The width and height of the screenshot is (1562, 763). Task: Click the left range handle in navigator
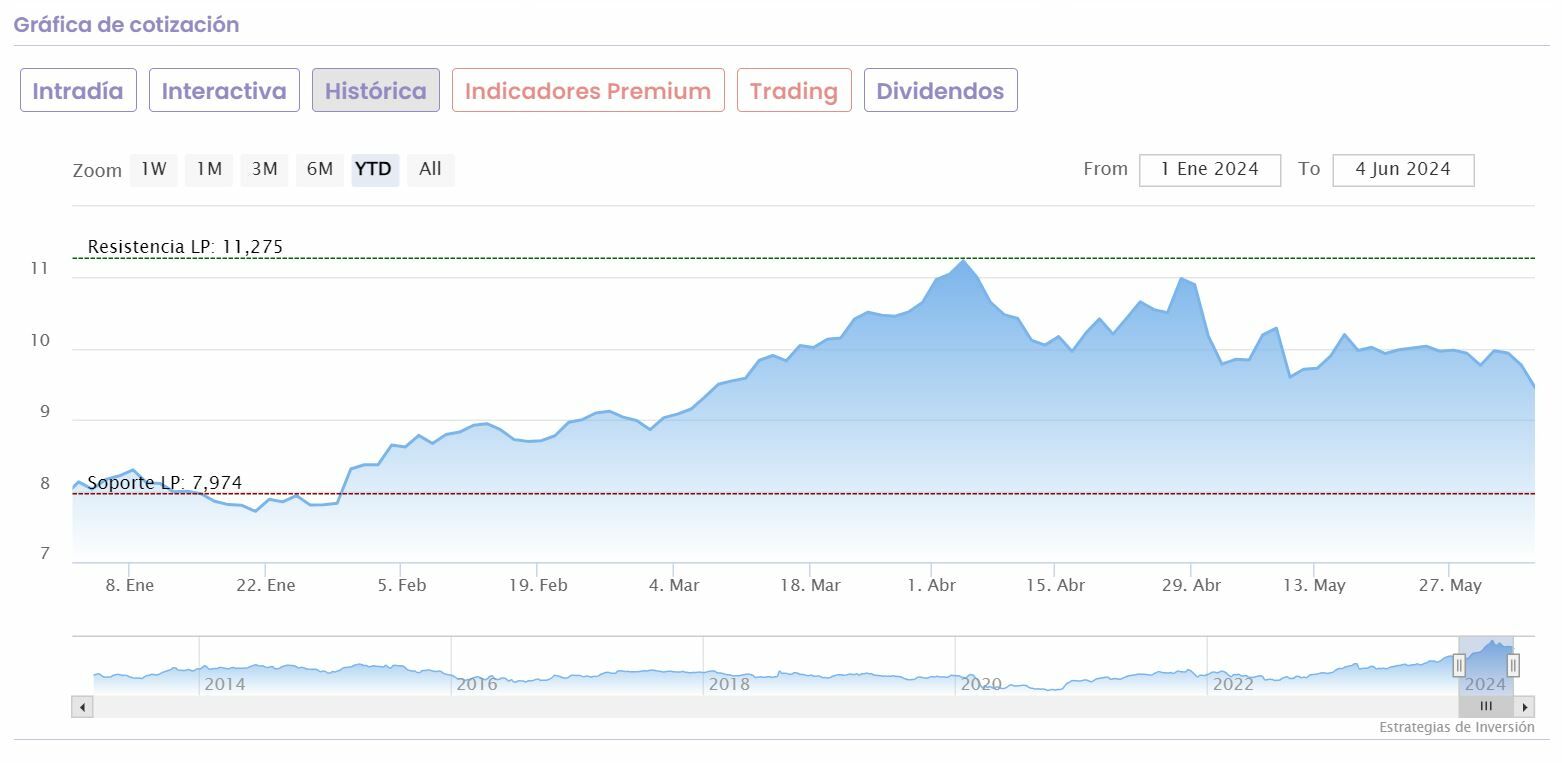pyautogui.click(x=1459, y=665)
